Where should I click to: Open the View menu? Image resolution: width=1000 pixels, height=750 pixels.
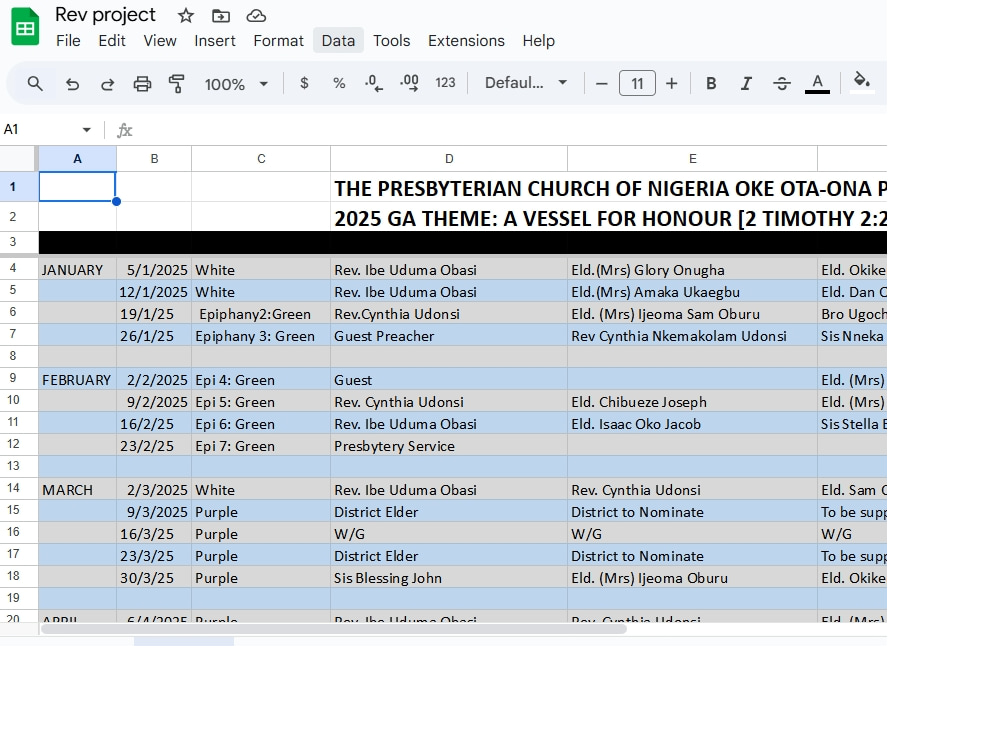[x=159, y=41]
